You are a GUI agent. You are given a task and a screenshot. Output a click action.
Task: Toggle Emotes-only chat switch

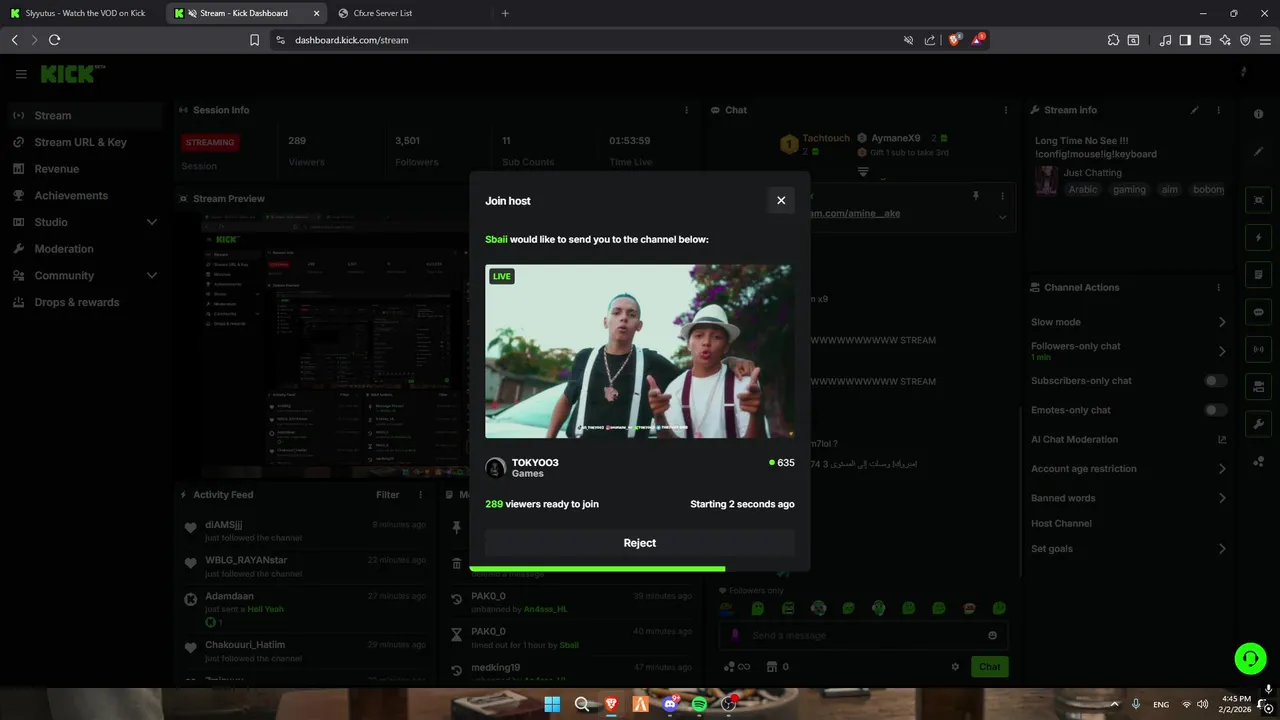(x=1215, y=410)
